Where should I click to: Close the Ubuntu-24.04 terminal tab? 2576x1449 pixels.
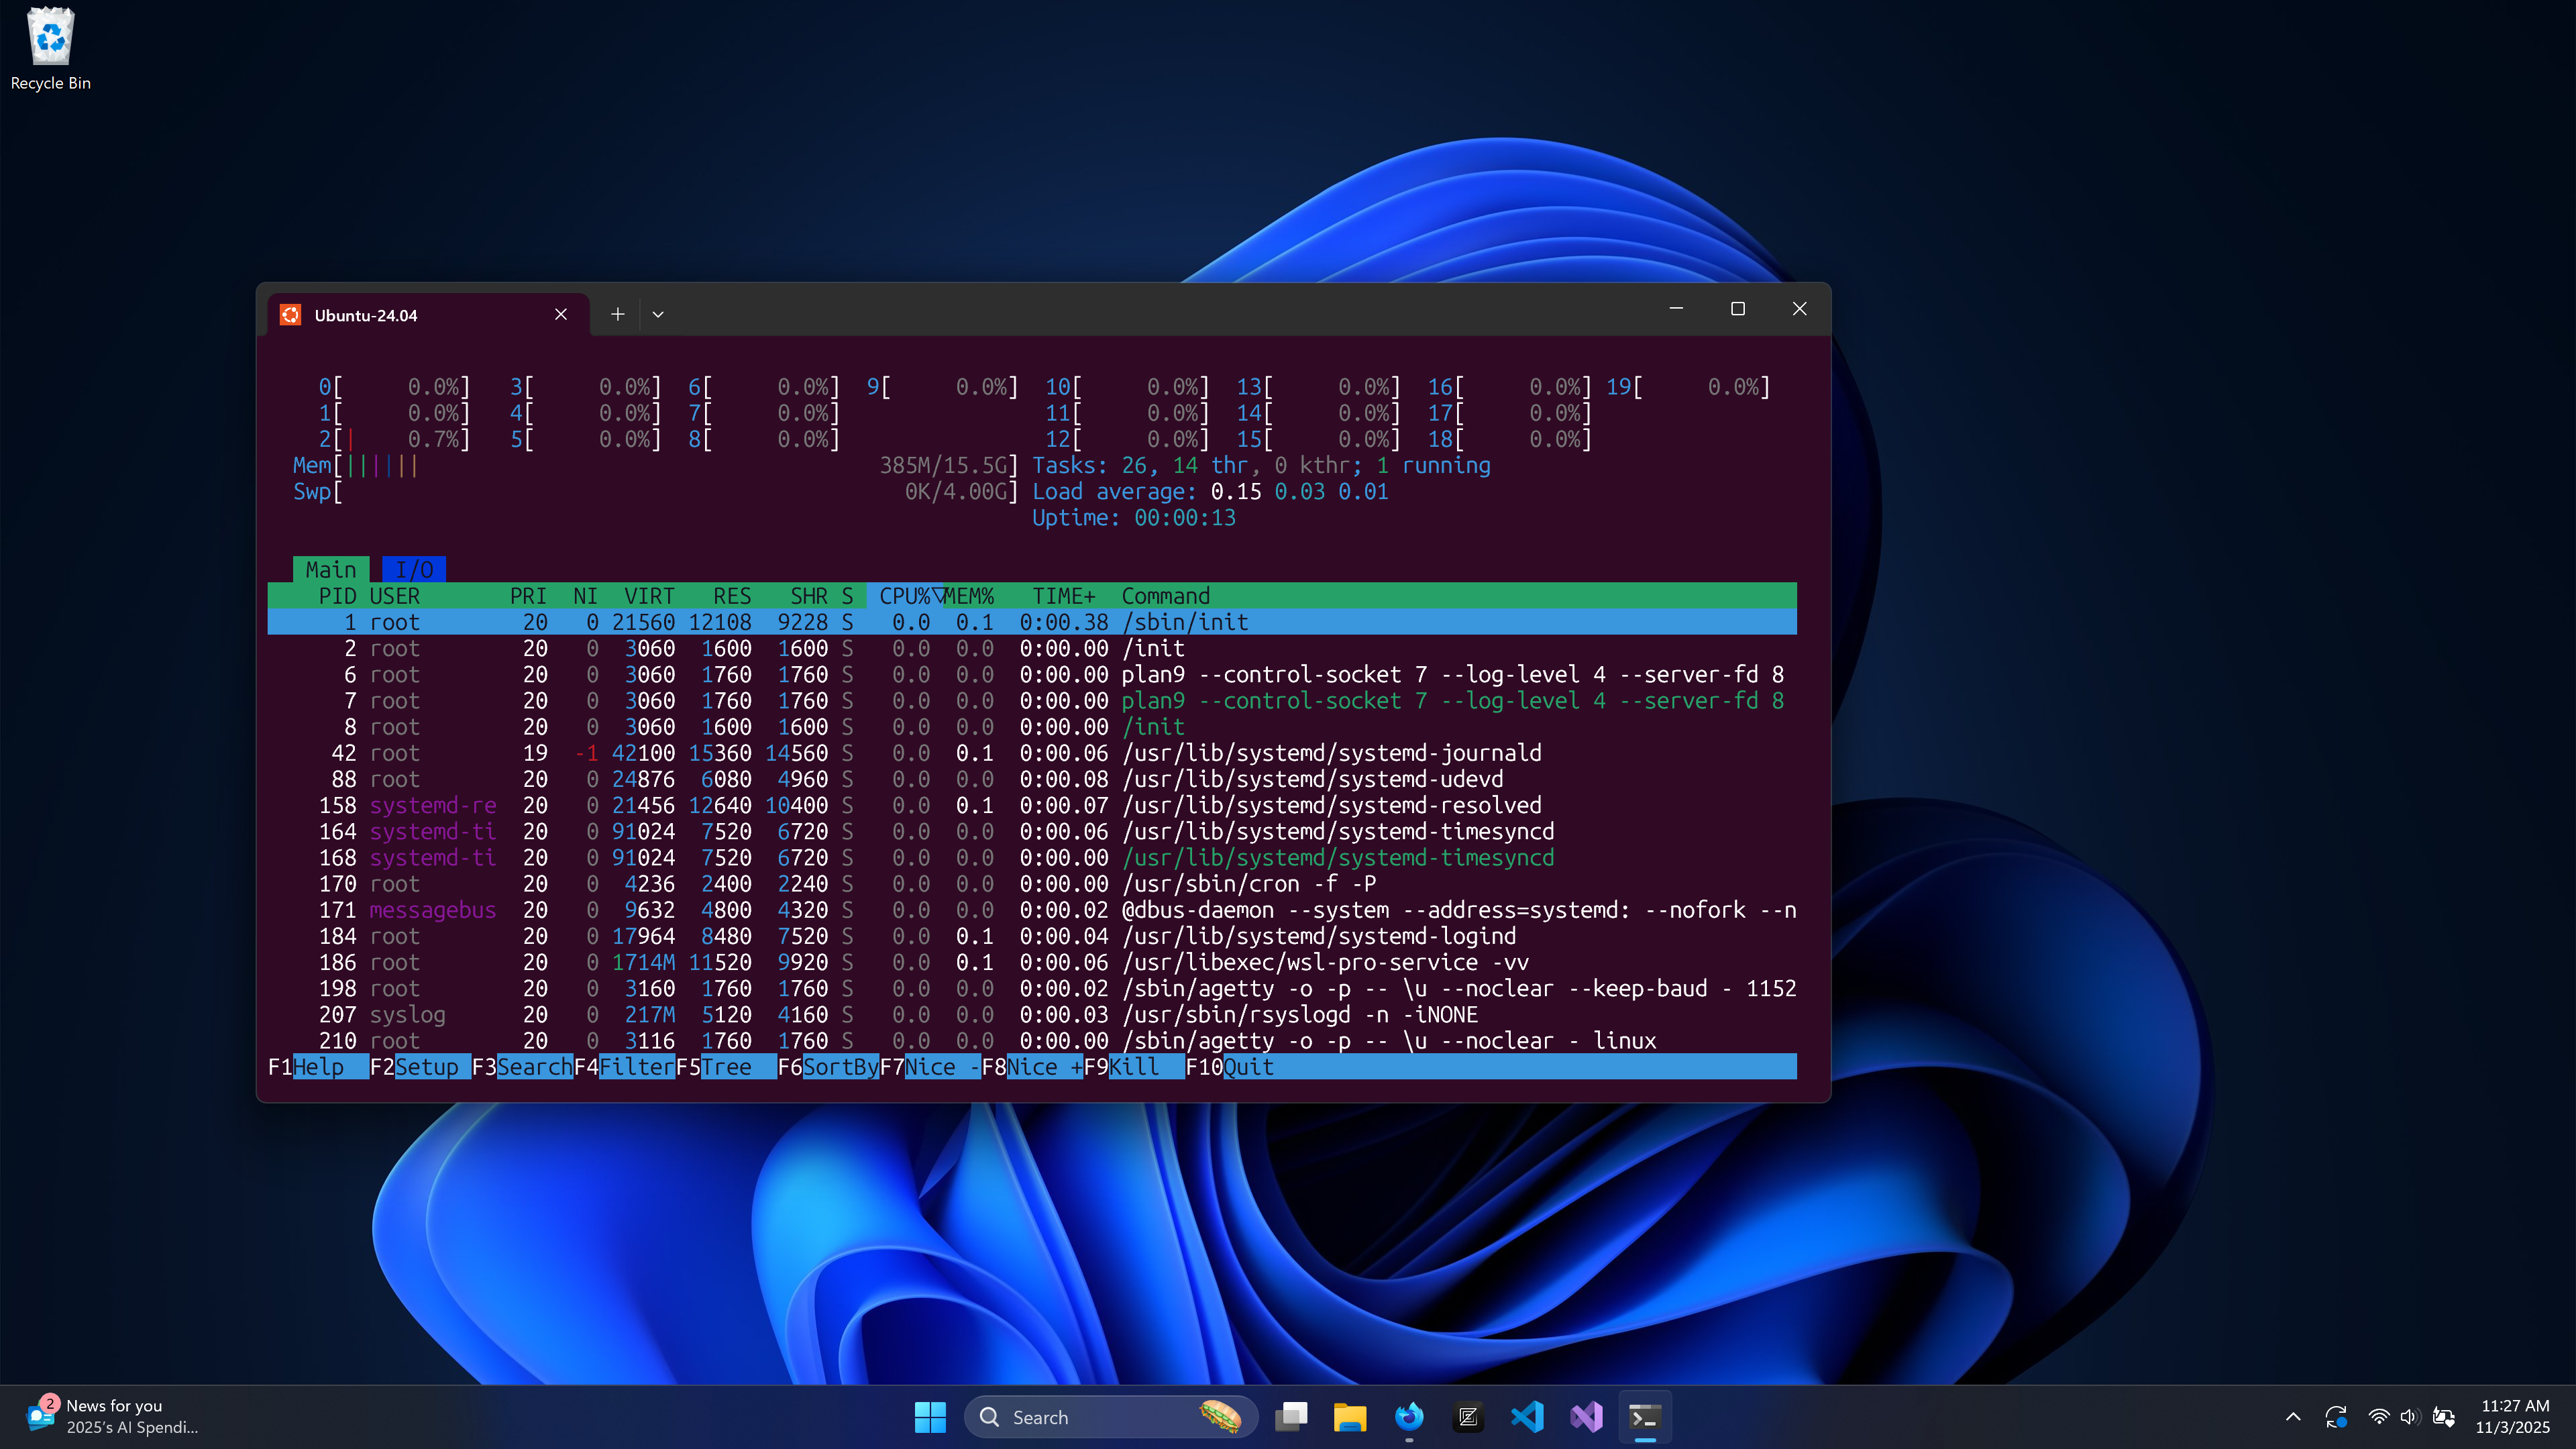point(561,314)
